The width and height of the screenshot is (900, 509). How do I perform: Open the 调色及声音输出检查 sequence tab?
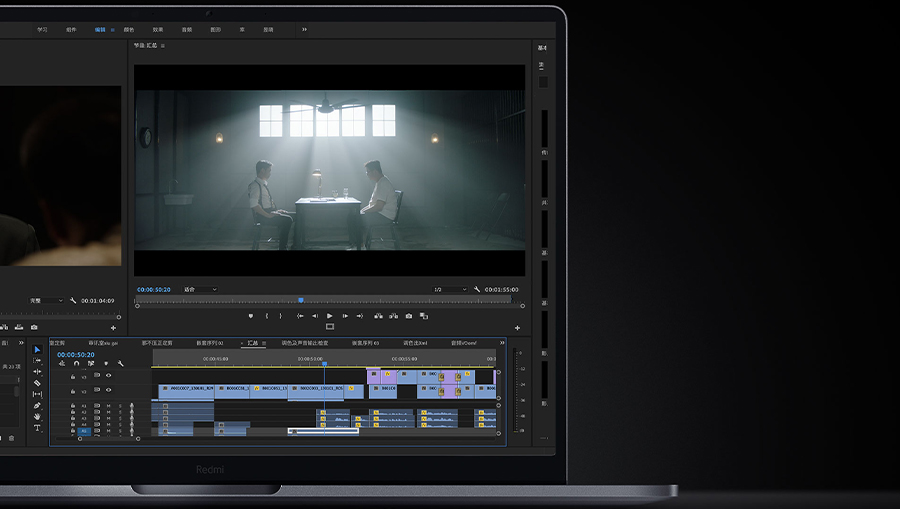tap(305, 343)
